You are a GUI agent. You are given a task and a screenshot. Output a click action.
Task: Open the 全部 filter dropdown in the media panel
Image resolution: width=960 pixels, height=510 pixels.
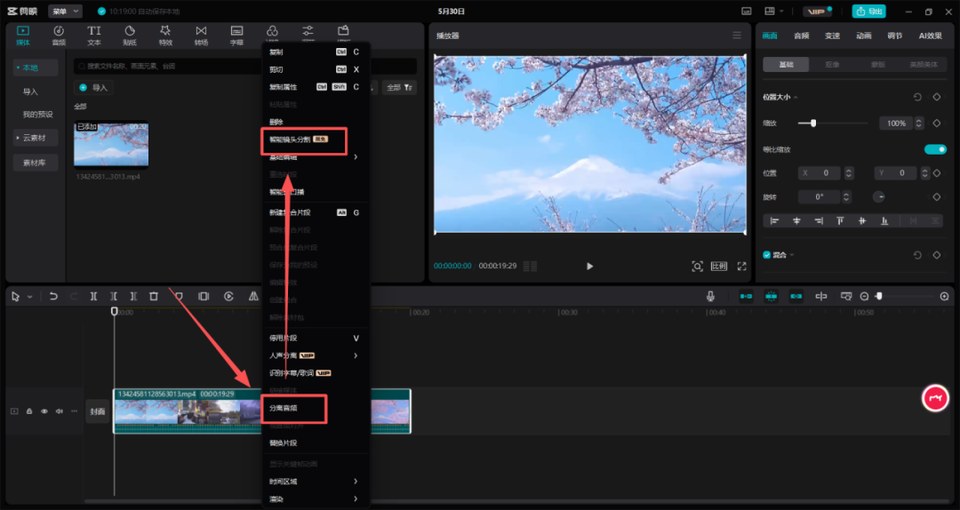pyautogui.click(x=400, y=88)
